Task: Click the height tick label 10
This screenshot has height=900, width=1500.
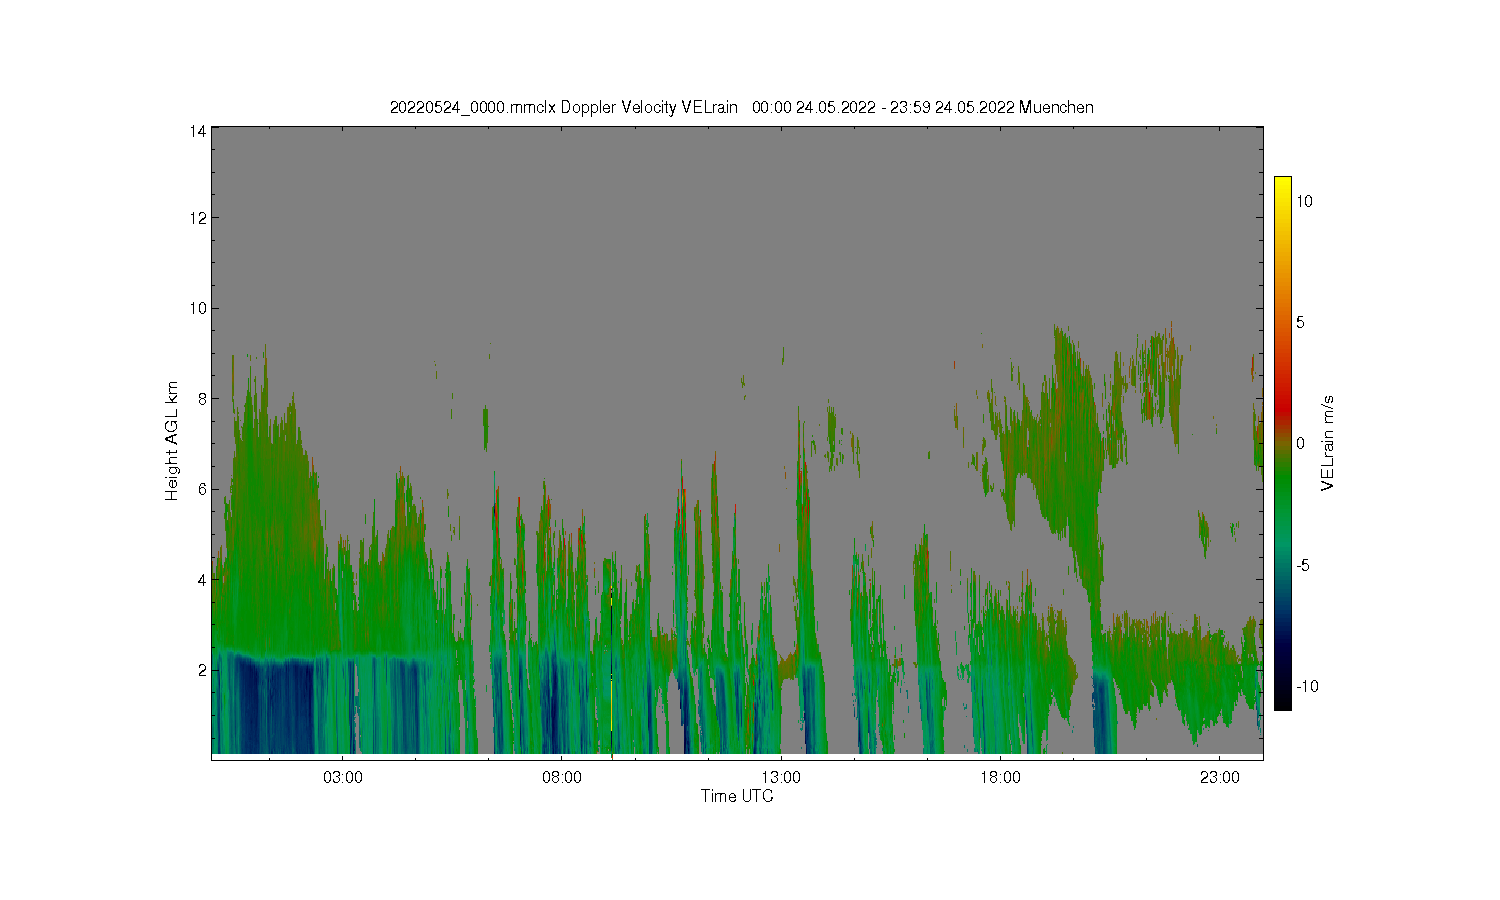Action: [x=198, y=308]
